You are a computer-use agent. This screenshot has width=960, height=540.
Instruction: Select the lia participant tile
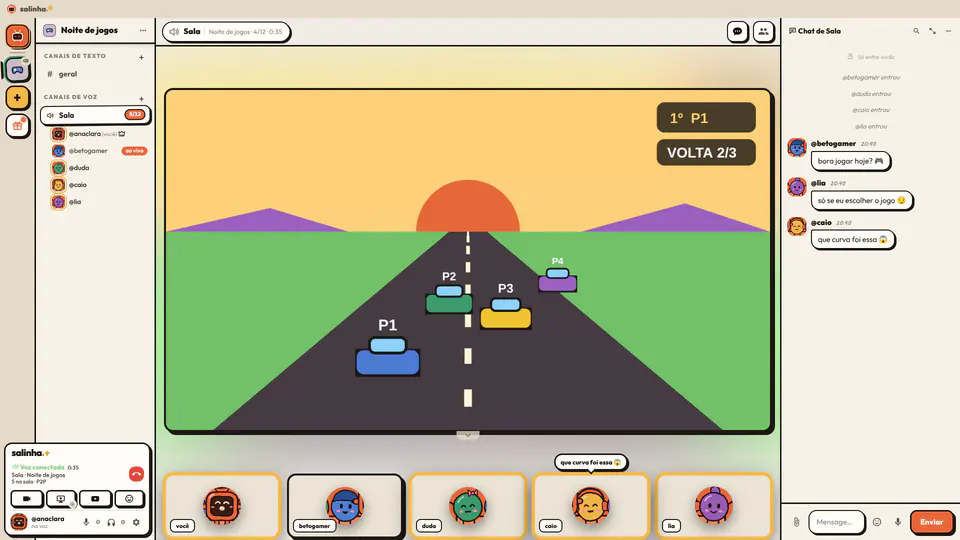pos(714,505)
